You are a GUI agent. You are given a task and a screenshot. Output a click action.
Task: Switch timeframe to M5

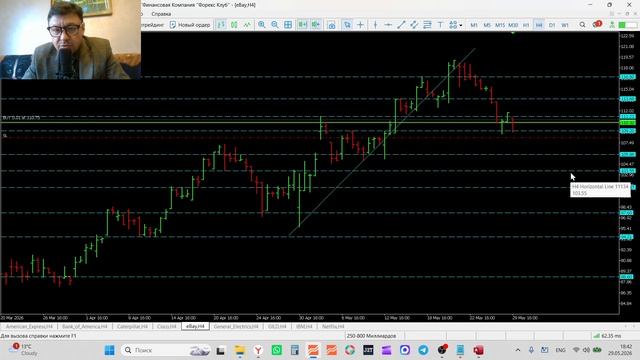[487, 25]
